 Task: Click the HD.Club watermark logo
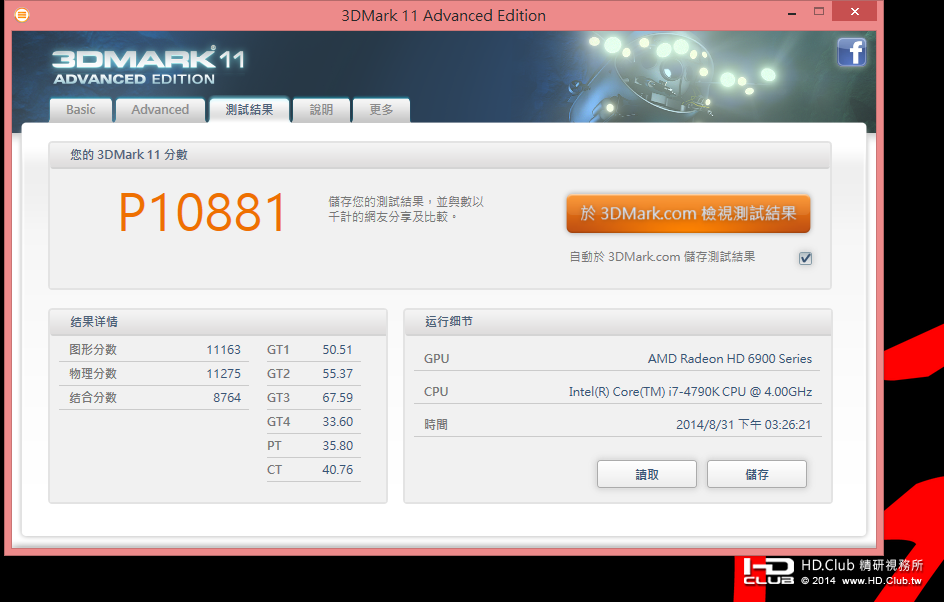click(x=833, y=572)
